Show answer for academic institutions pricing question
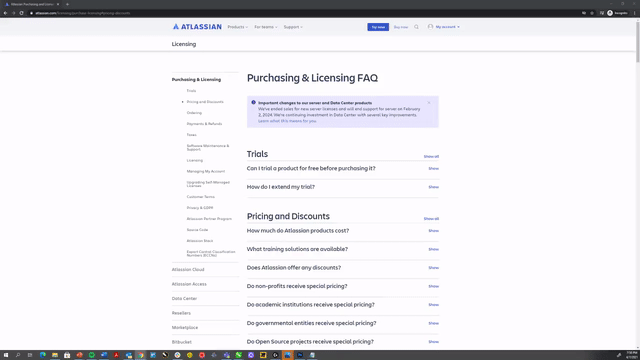Image resolution: width=640 pixels, height=360 pixels. [x=433, y=305]
